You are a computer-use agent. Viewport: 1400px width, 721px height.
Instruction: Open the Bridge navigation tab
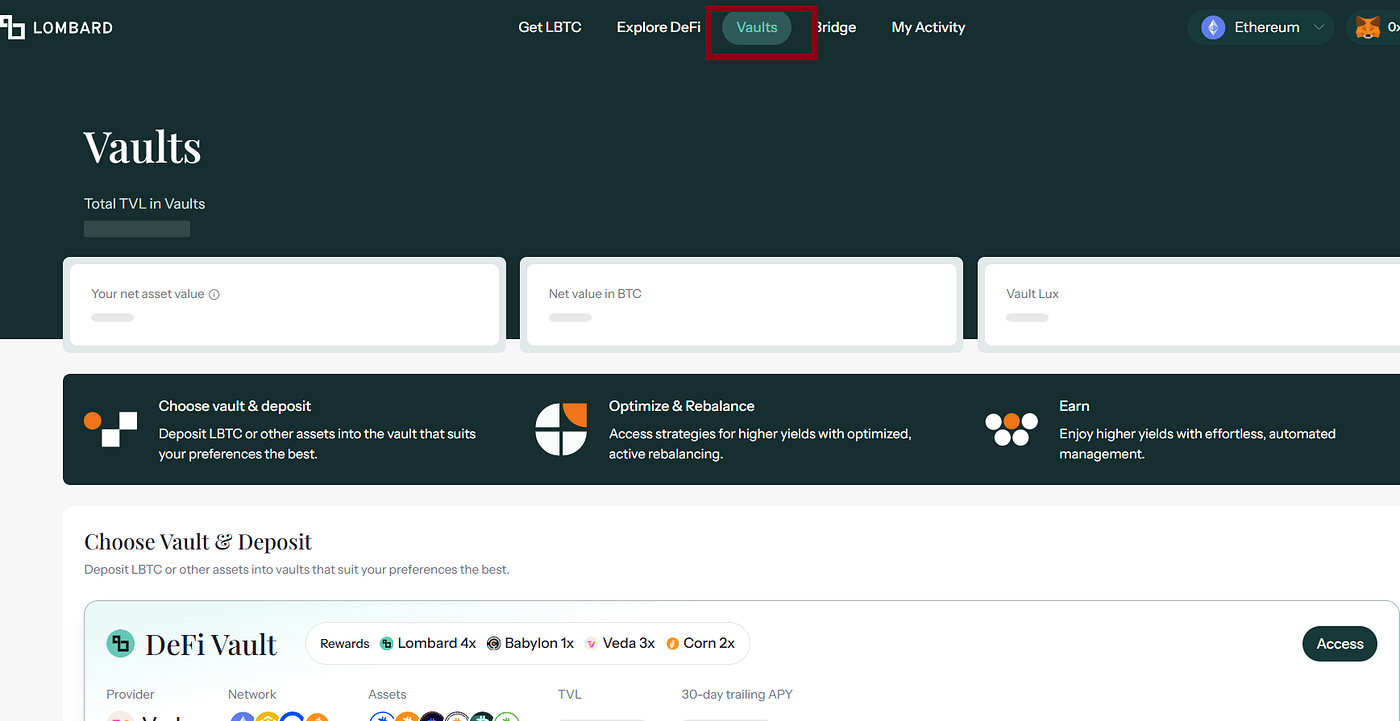click(x=836, y=27)
